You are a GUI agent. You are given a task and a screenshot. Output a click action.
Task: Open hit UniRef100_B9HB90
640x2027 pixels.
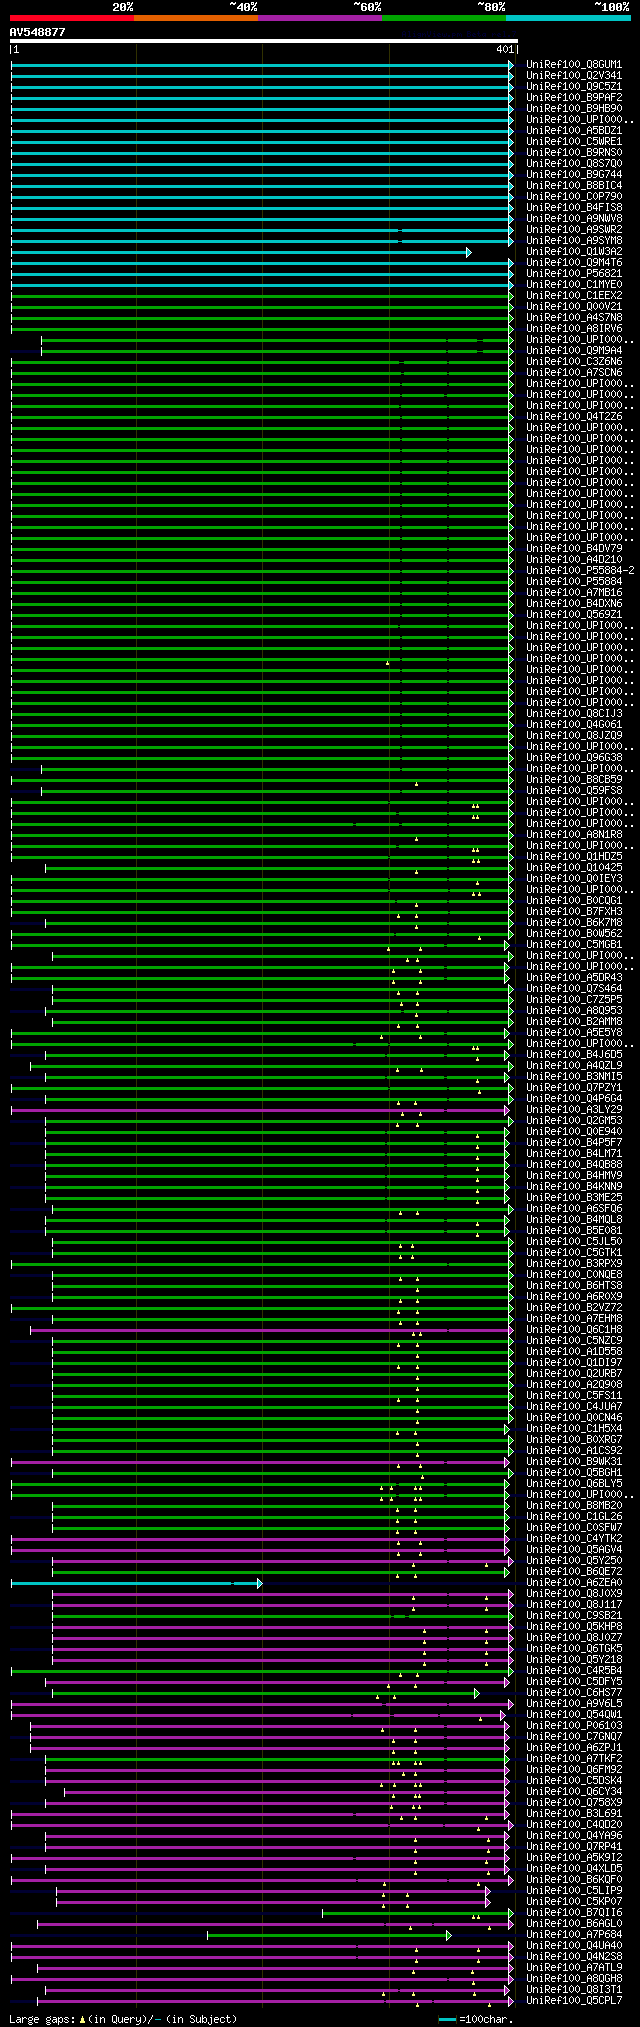(574, 109)
